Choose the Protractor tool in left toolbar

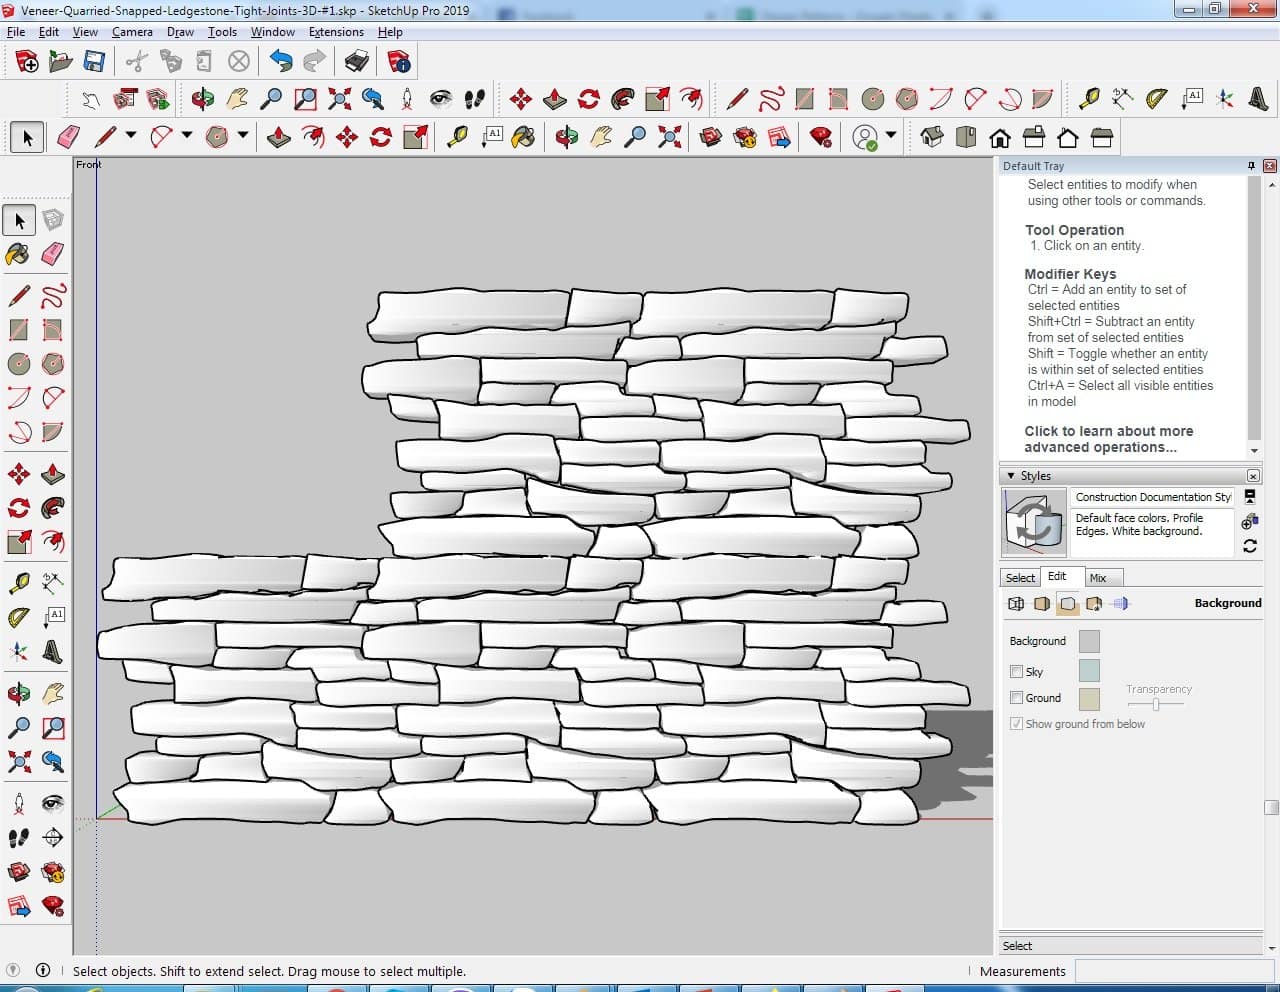(x=19, y=618)
